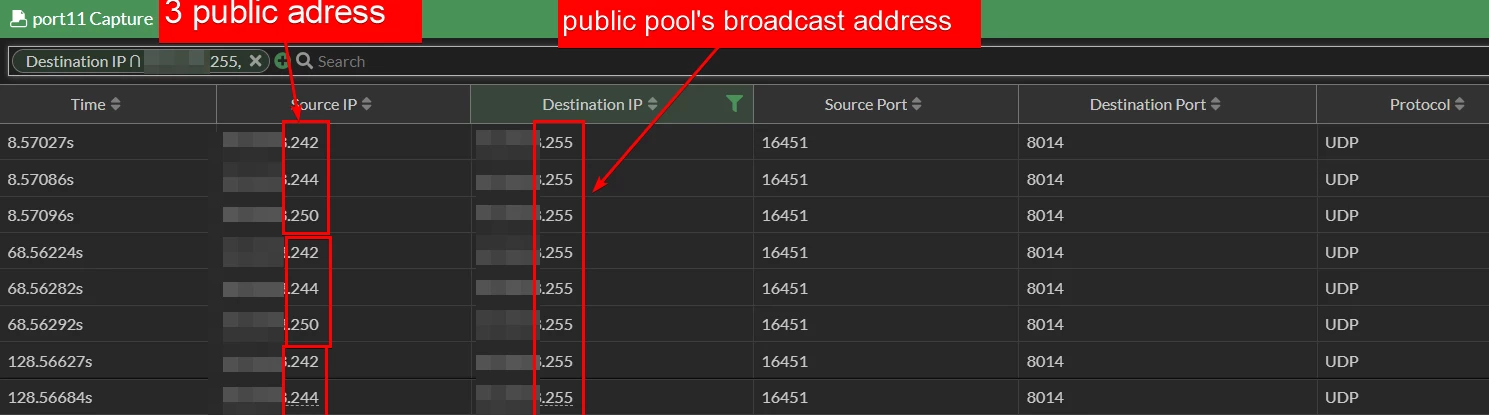The image size is (1489, 415).
Task: Click port11 Capture title icon
Action: [18, 19]
